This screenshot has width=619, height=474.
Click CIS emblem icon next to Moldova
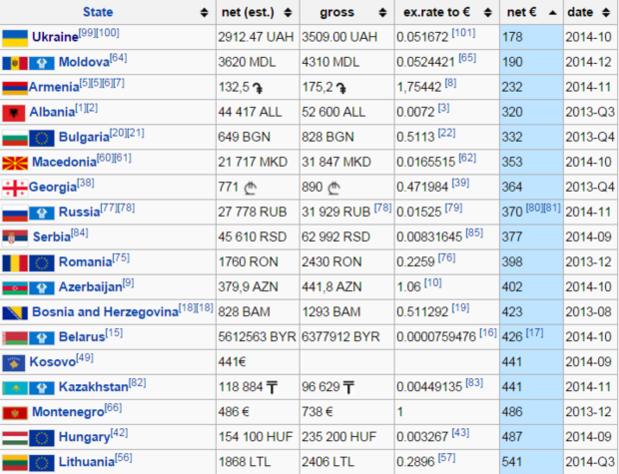click(x=42, y=63)
